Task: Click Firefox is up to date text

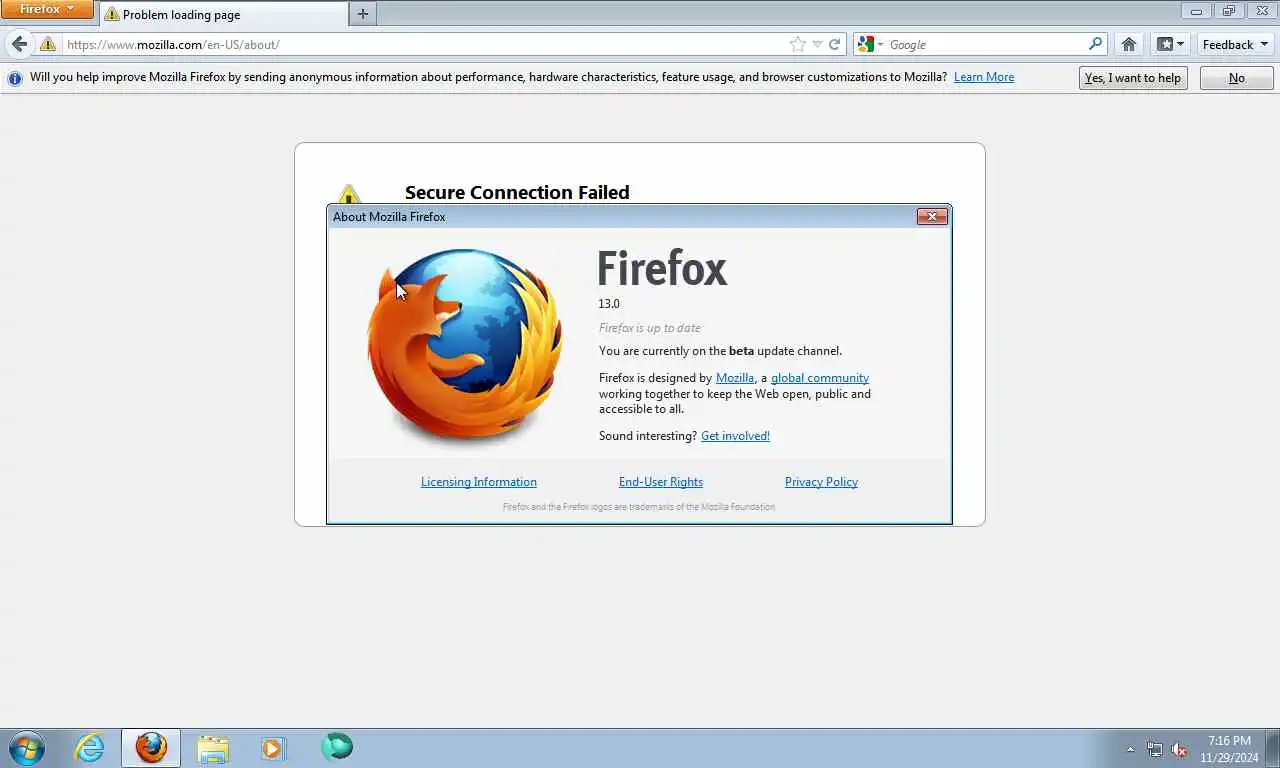Action: point(650,328)
